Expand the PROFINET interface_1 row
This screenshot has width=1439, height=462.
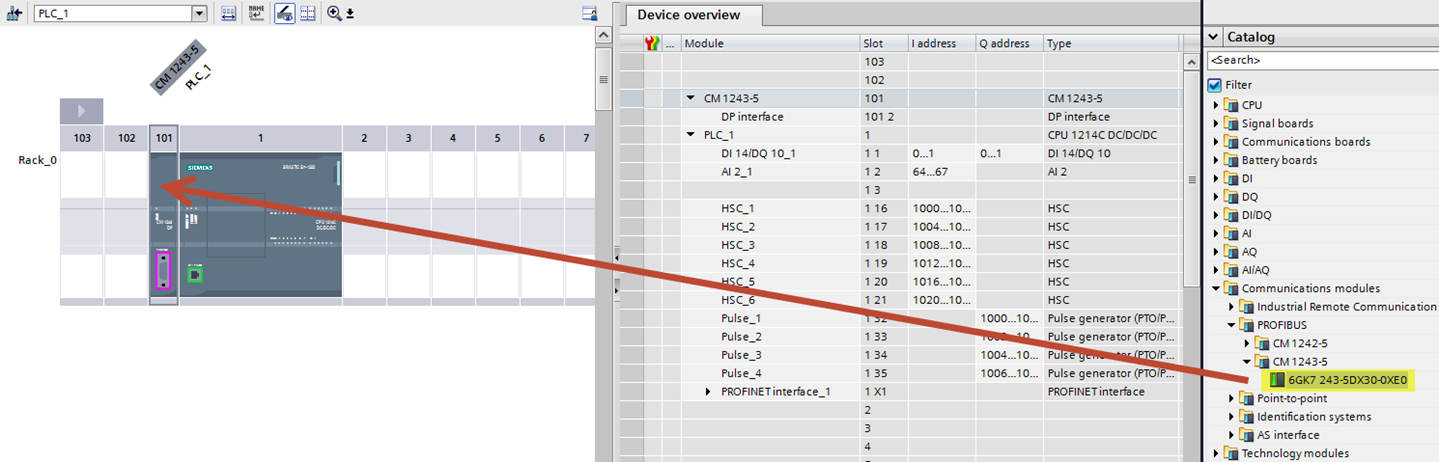(x=709, y=391)
